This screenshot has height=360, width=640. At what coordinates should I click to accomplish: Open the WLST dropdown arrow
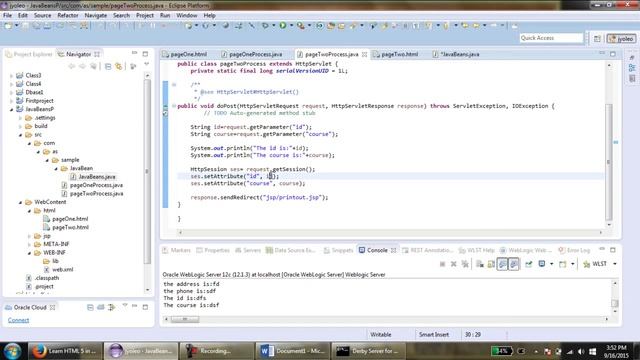(x=615, y=264)
